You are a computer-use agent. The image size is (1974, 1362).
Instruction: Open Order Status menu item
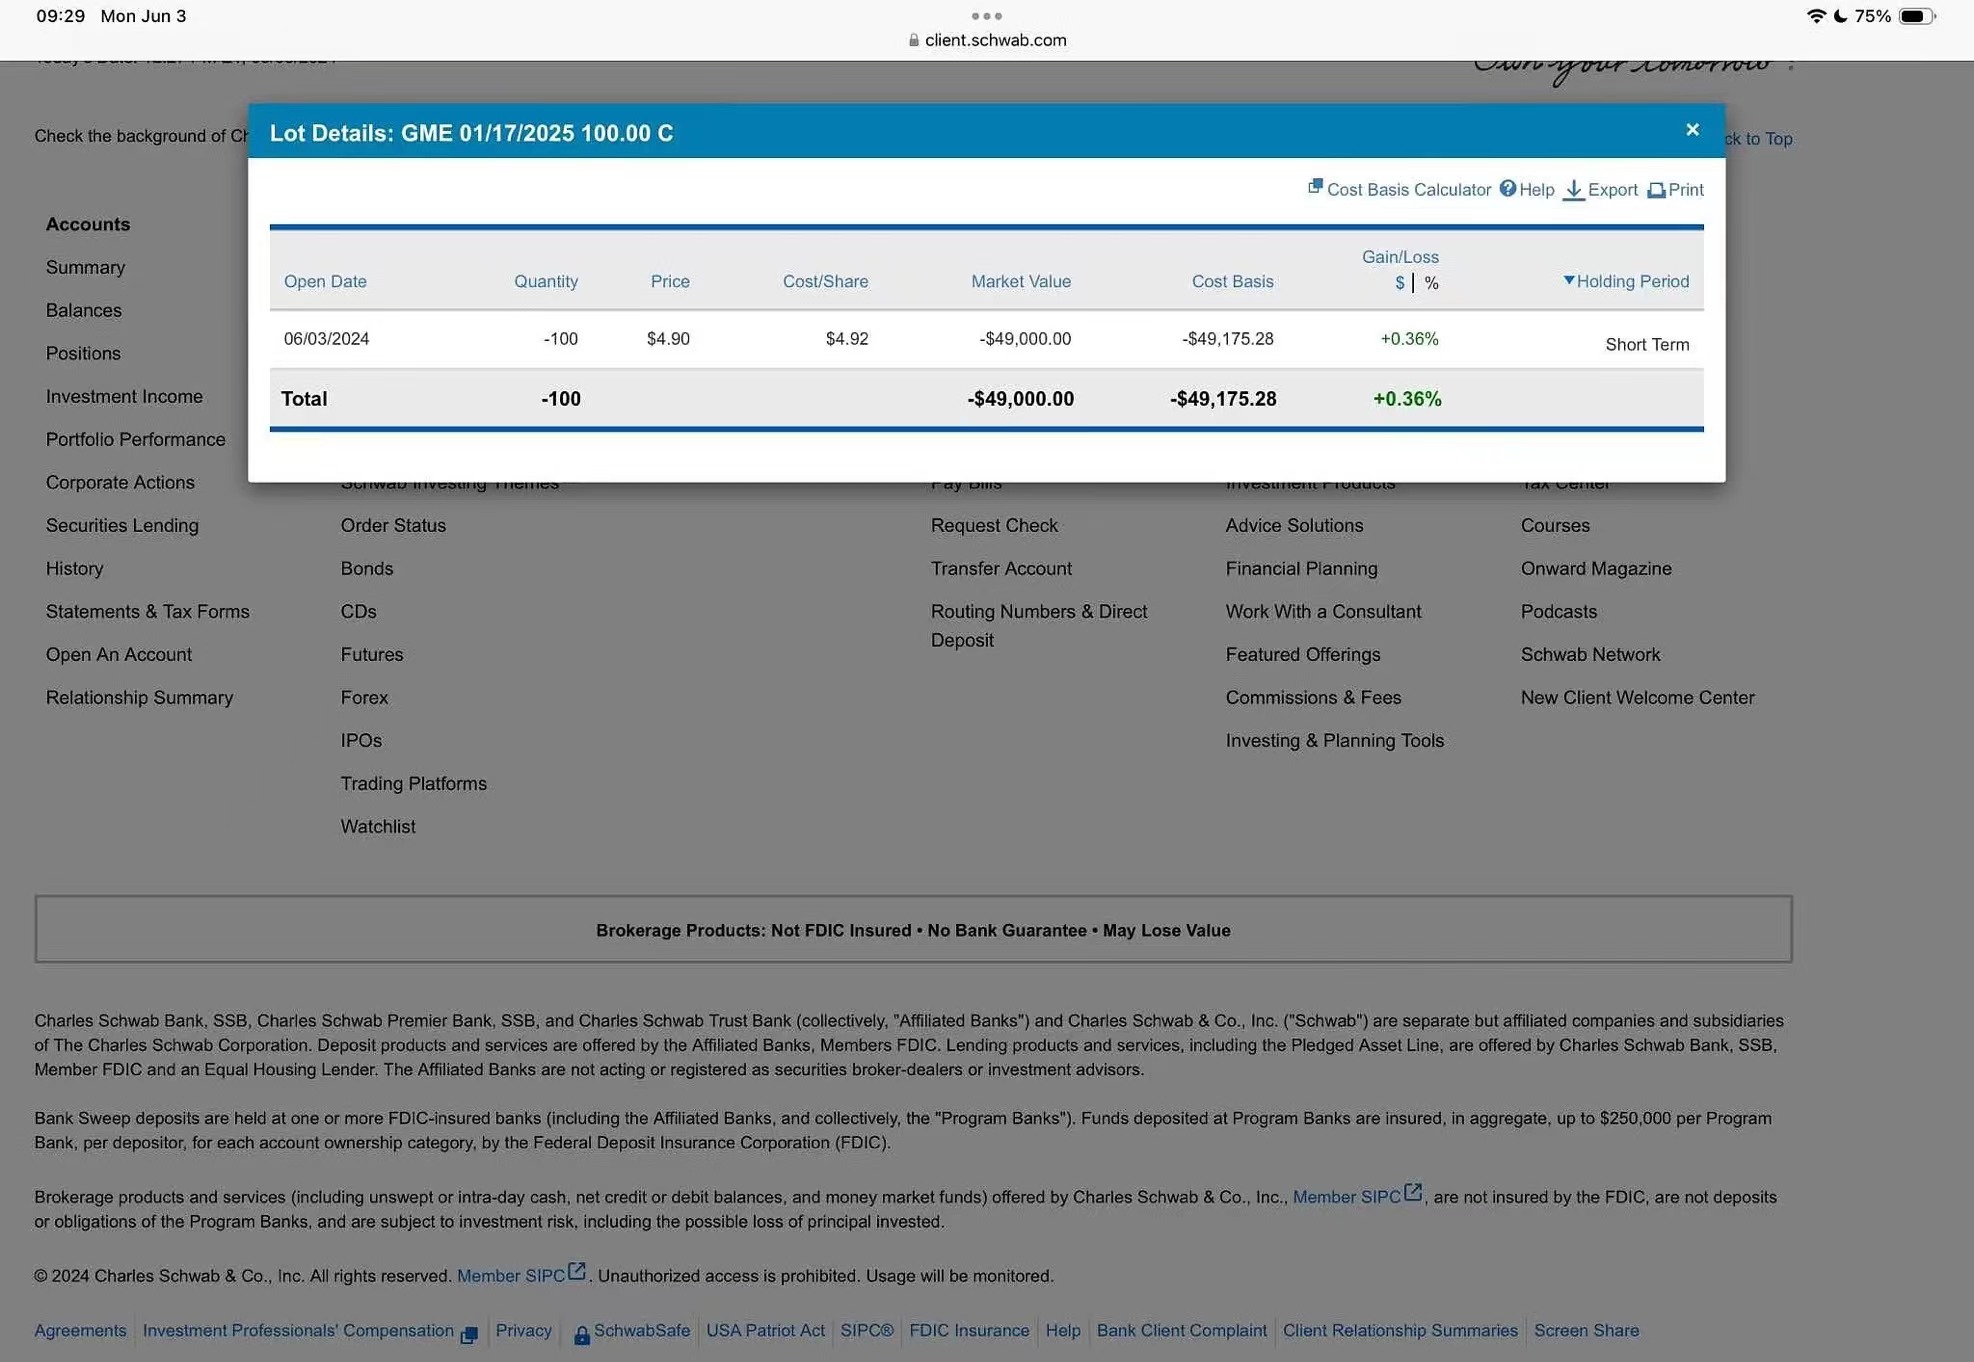click(393, 525)
